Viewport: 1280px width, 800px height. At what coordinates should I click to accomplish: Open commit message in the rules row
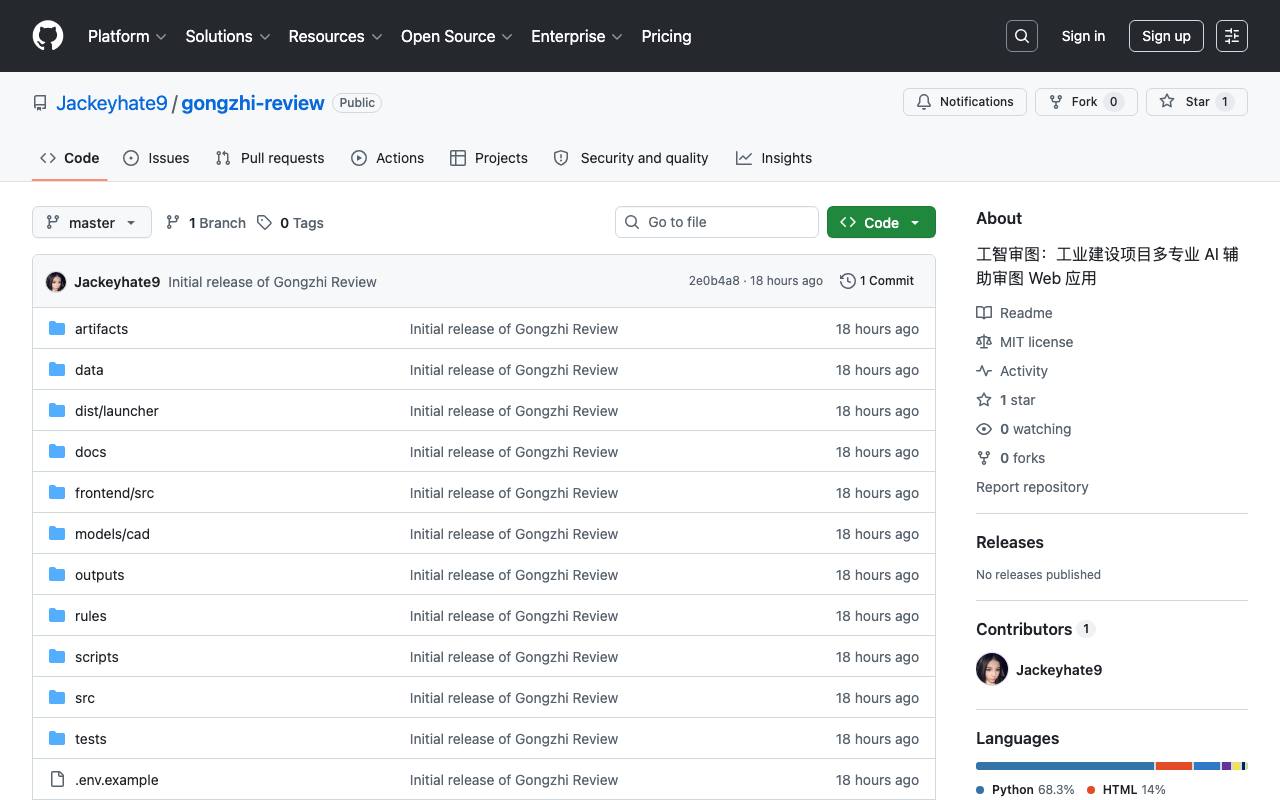514,616
